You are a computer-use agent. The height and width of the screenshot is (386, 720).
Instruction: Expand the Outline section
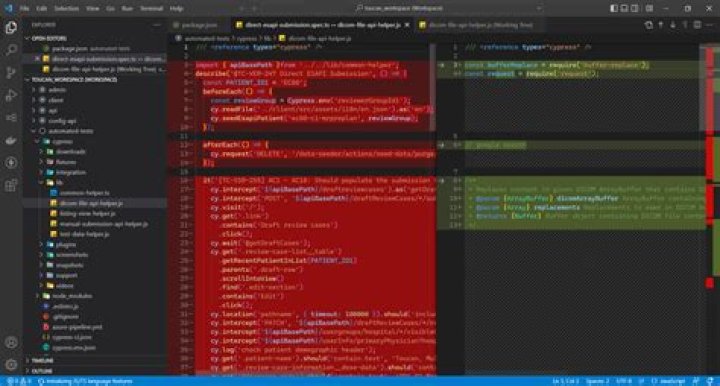(95, 371)
